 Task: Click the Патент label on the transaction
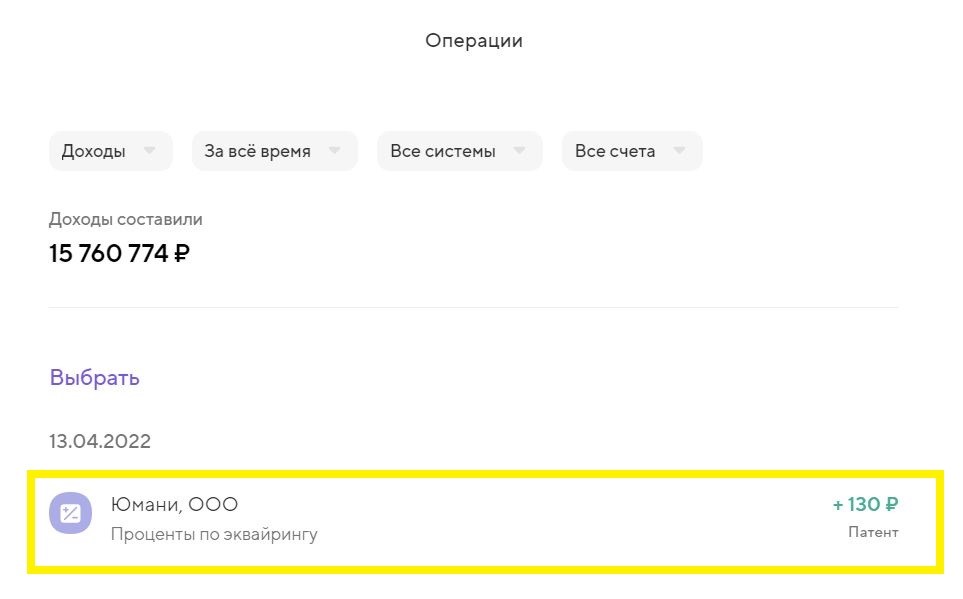pos(874,532)
